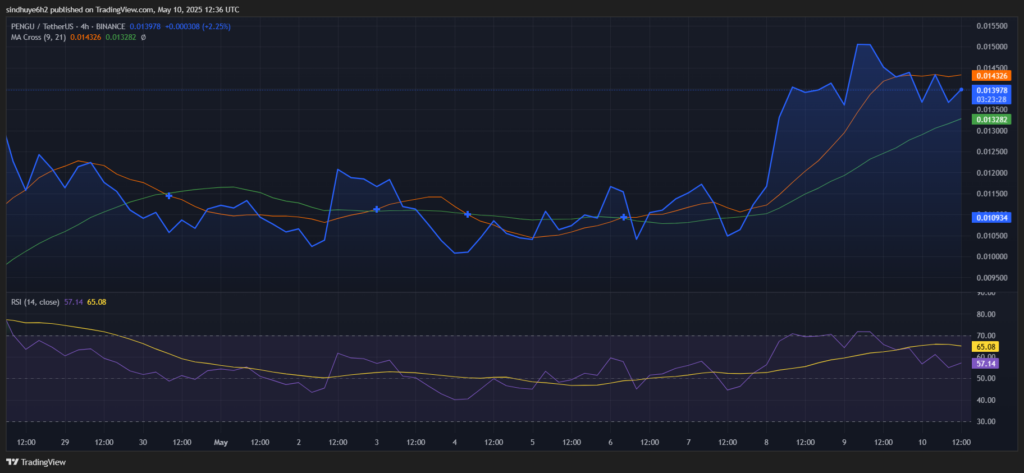This screenshot has height=473, width=1024.
Task: Click the null symbol after MA Cross values
Action: [x=144, y=38]
